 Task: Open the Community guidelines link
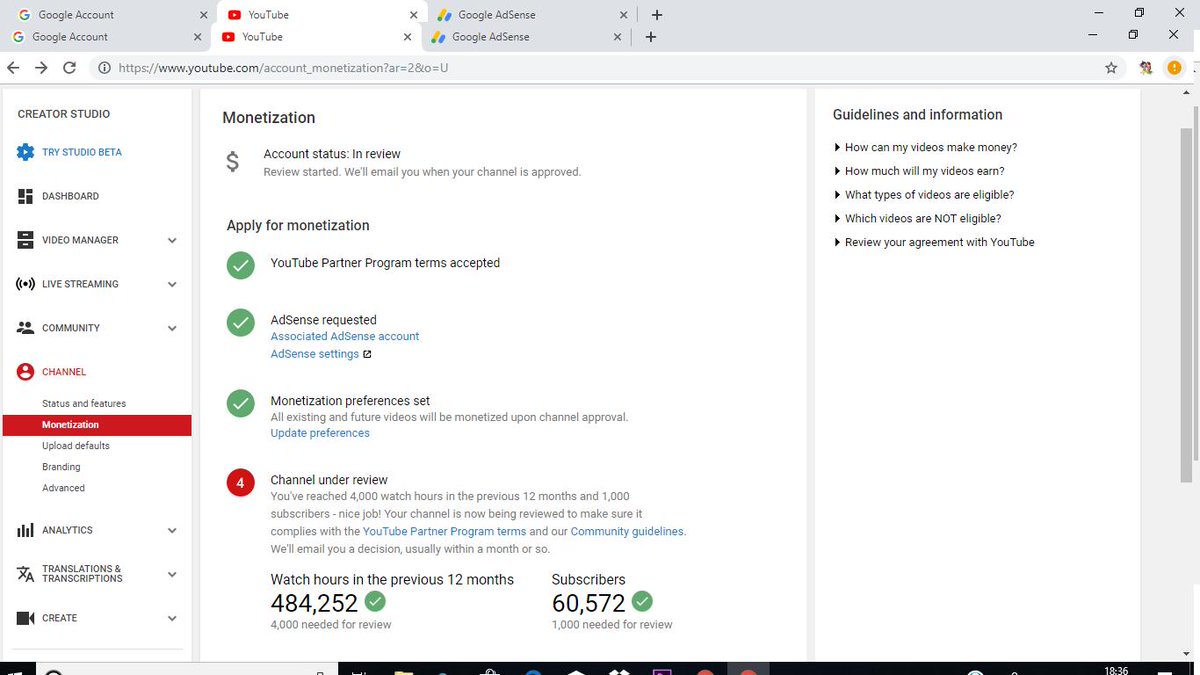(x=627, y=531)
